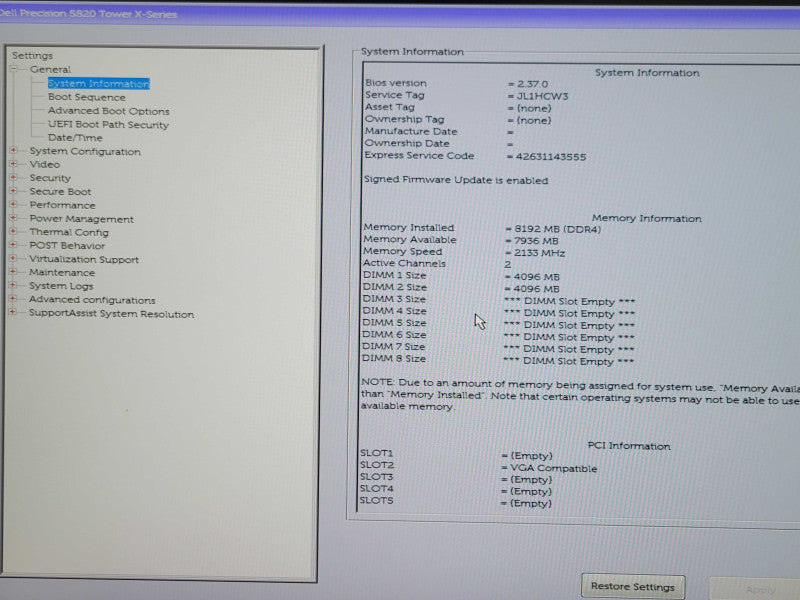Click the SLOT5 (Empty) value
Image resolution: width=800 pixels, height=600 pixels.
coord(531,503)
